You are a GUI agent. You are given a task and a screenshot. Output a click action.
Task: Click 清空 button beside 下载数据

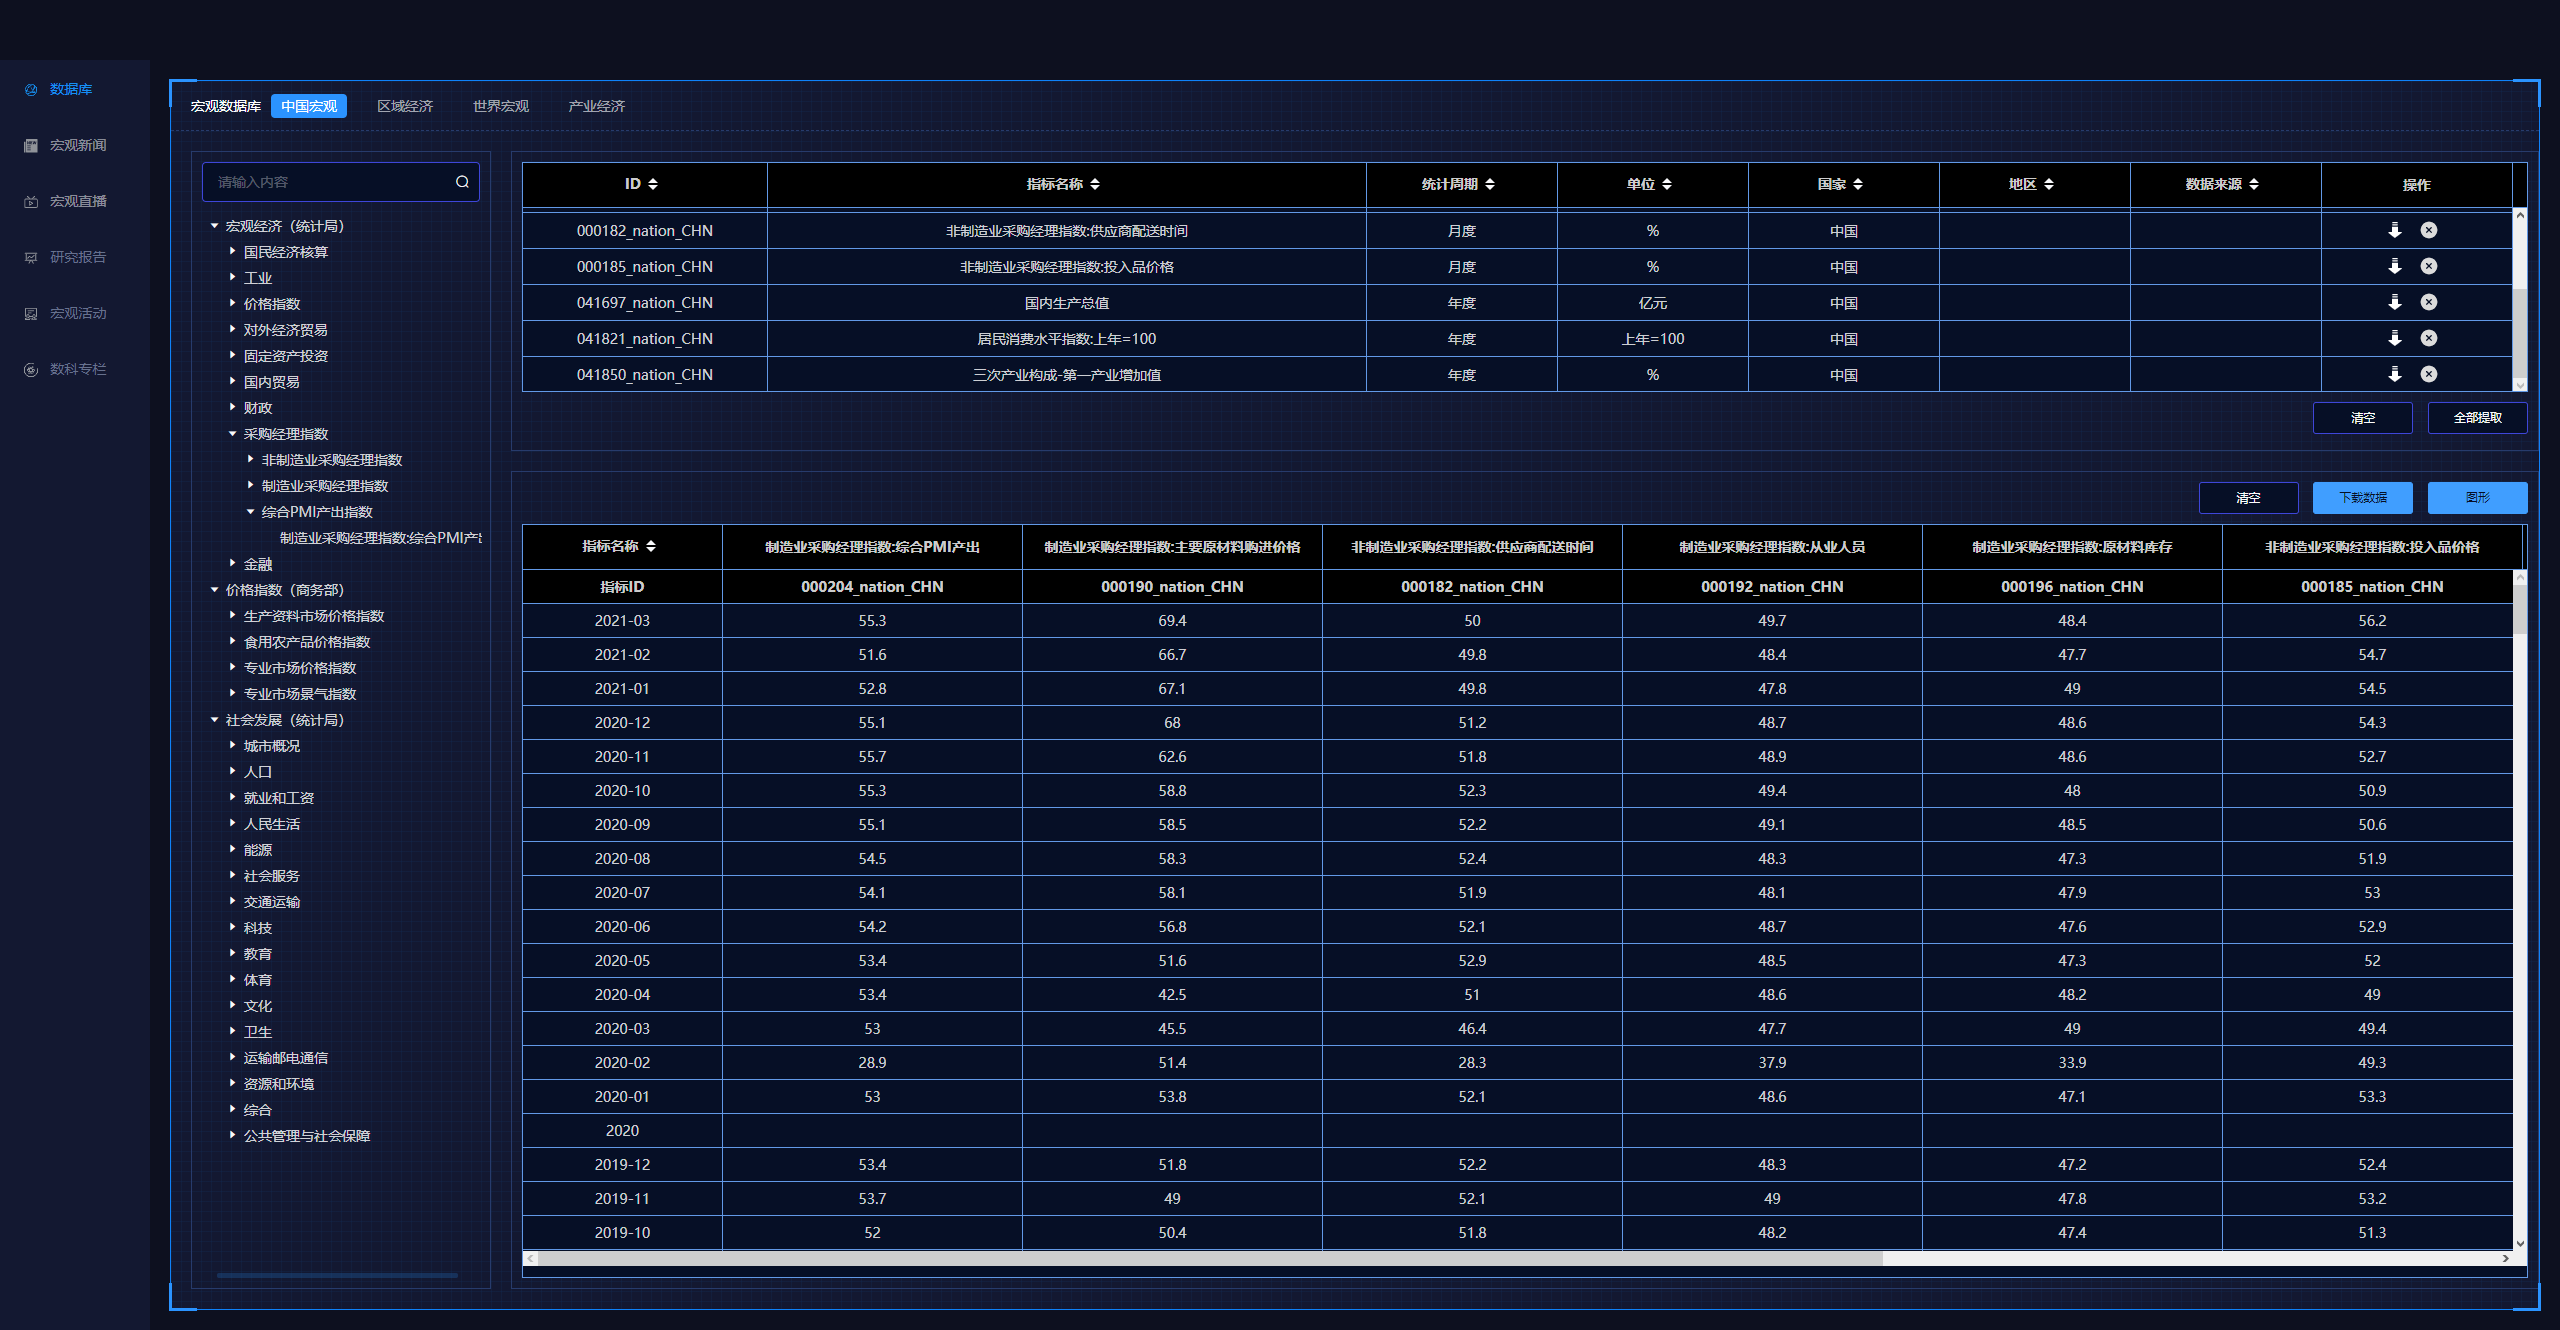(2249, 498)
